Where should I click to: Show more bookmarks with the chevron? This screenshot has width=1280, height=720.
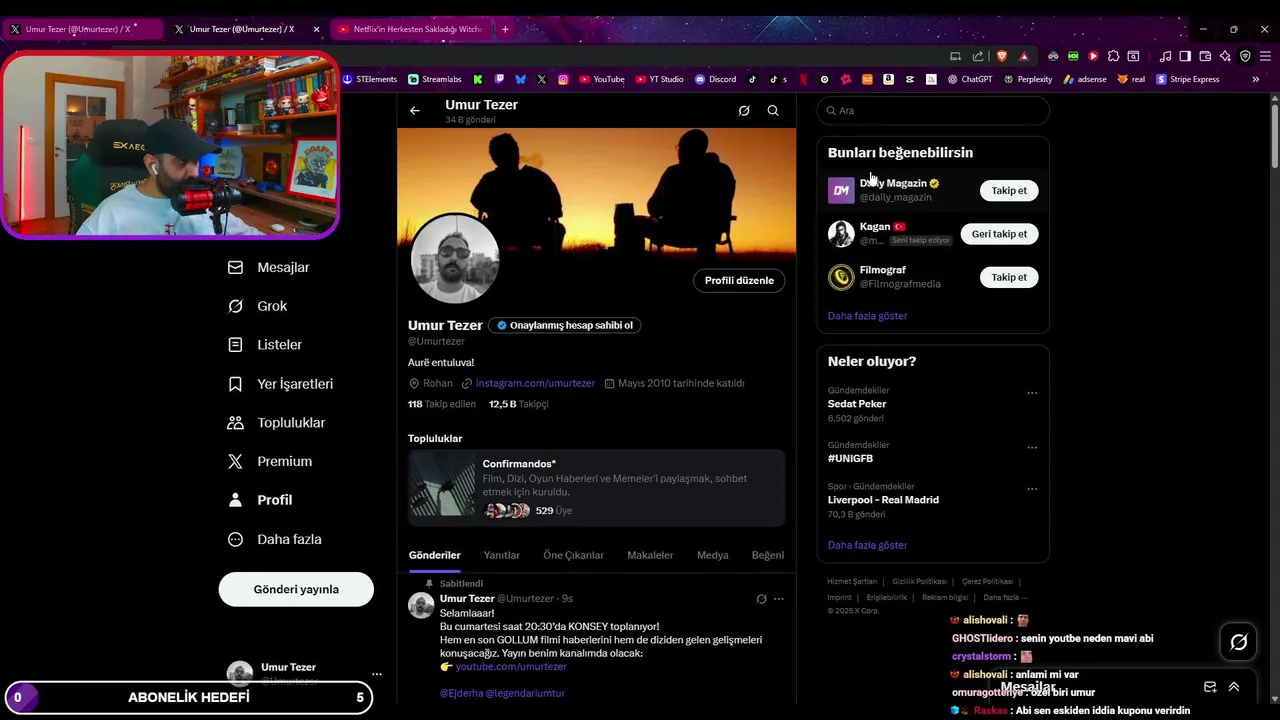pos(1256,79)
